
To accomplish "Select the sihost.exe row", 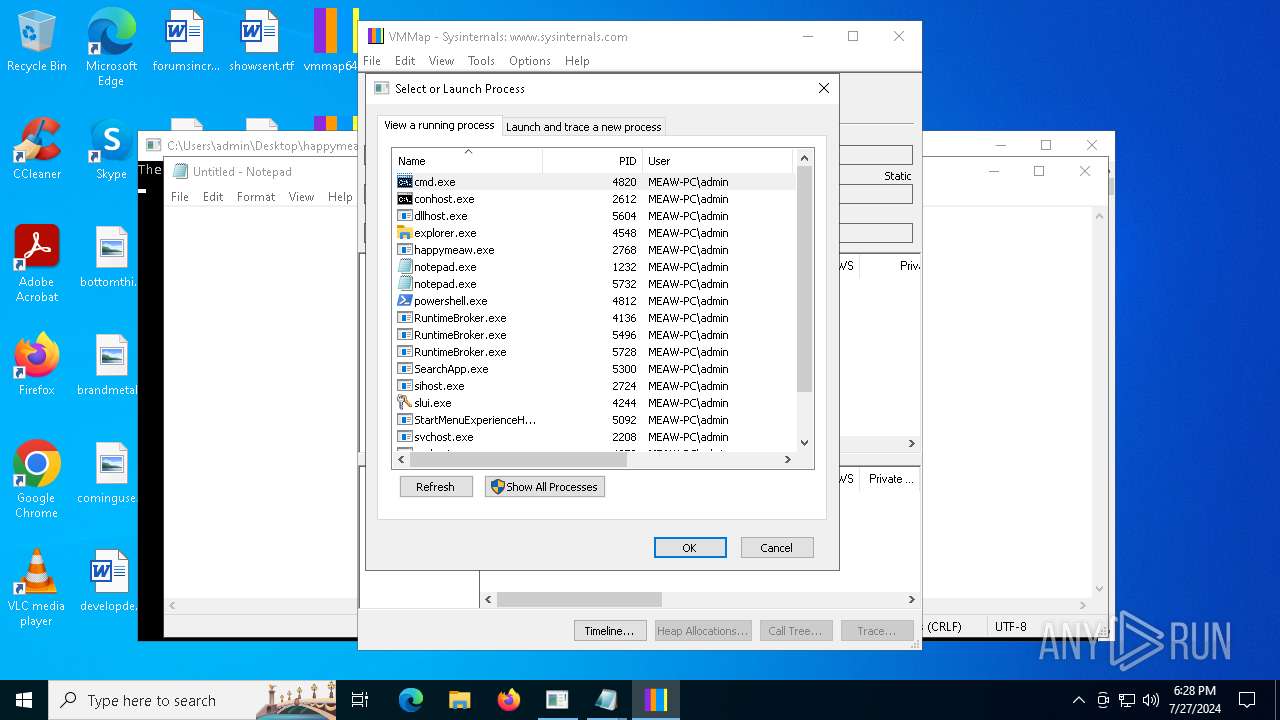I will click(595, 386).
